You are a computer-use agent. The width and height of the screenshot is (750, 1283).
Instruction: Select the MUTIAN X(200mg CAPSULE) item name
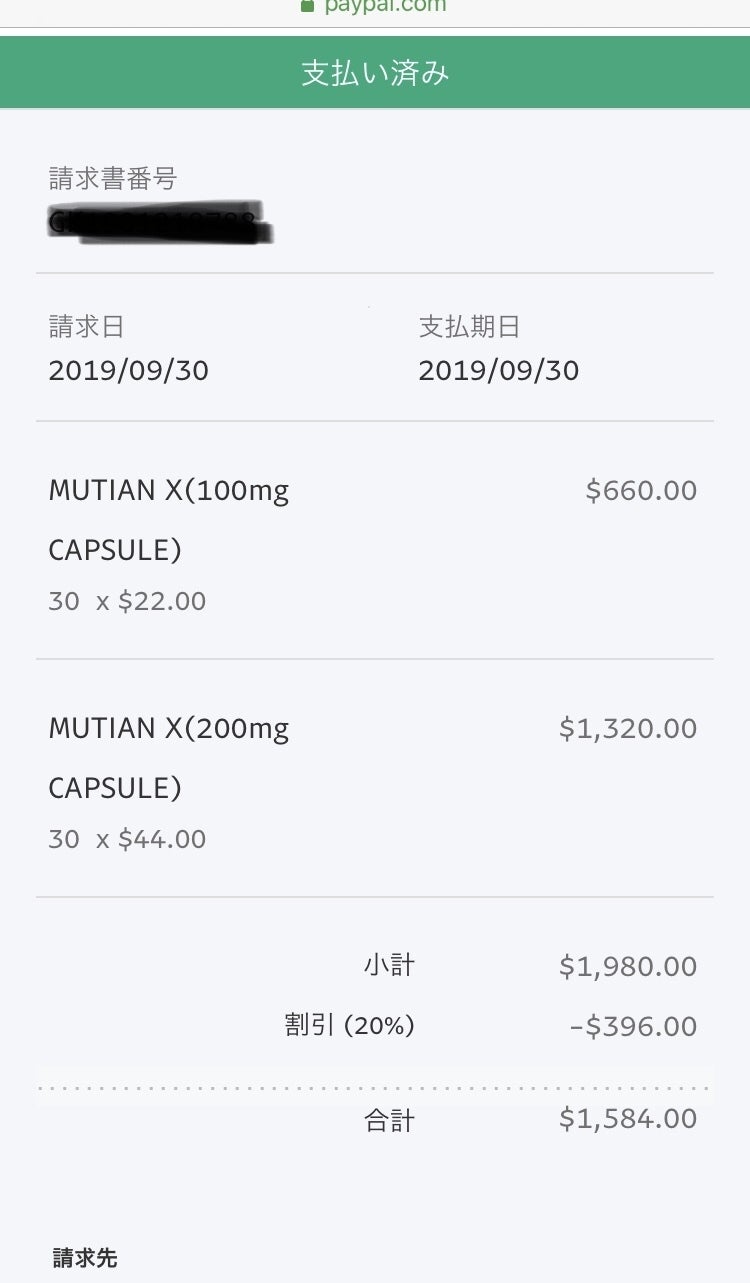click(x=168, y=758)
